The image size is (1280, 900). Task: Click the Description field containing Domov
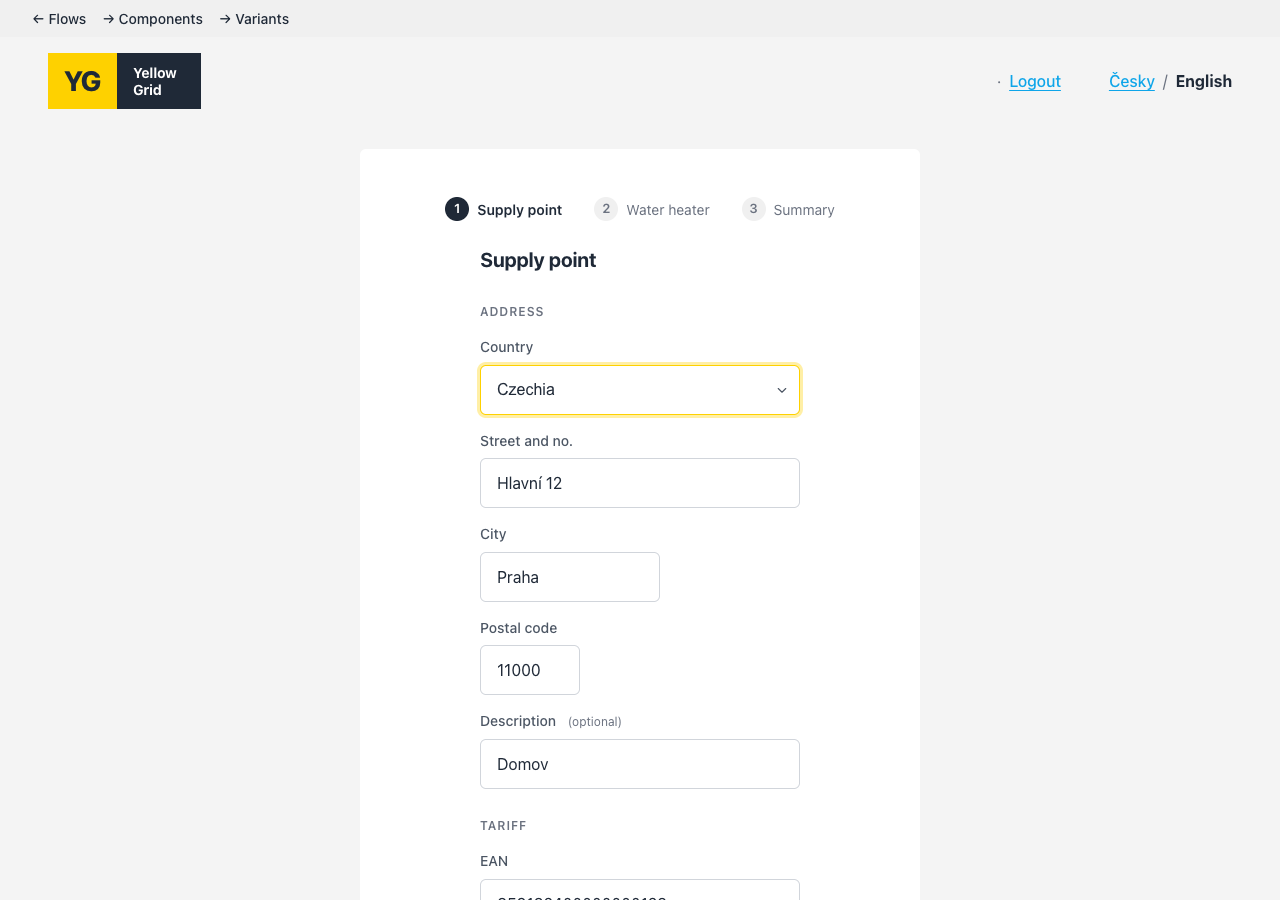(x=640, y=764)
